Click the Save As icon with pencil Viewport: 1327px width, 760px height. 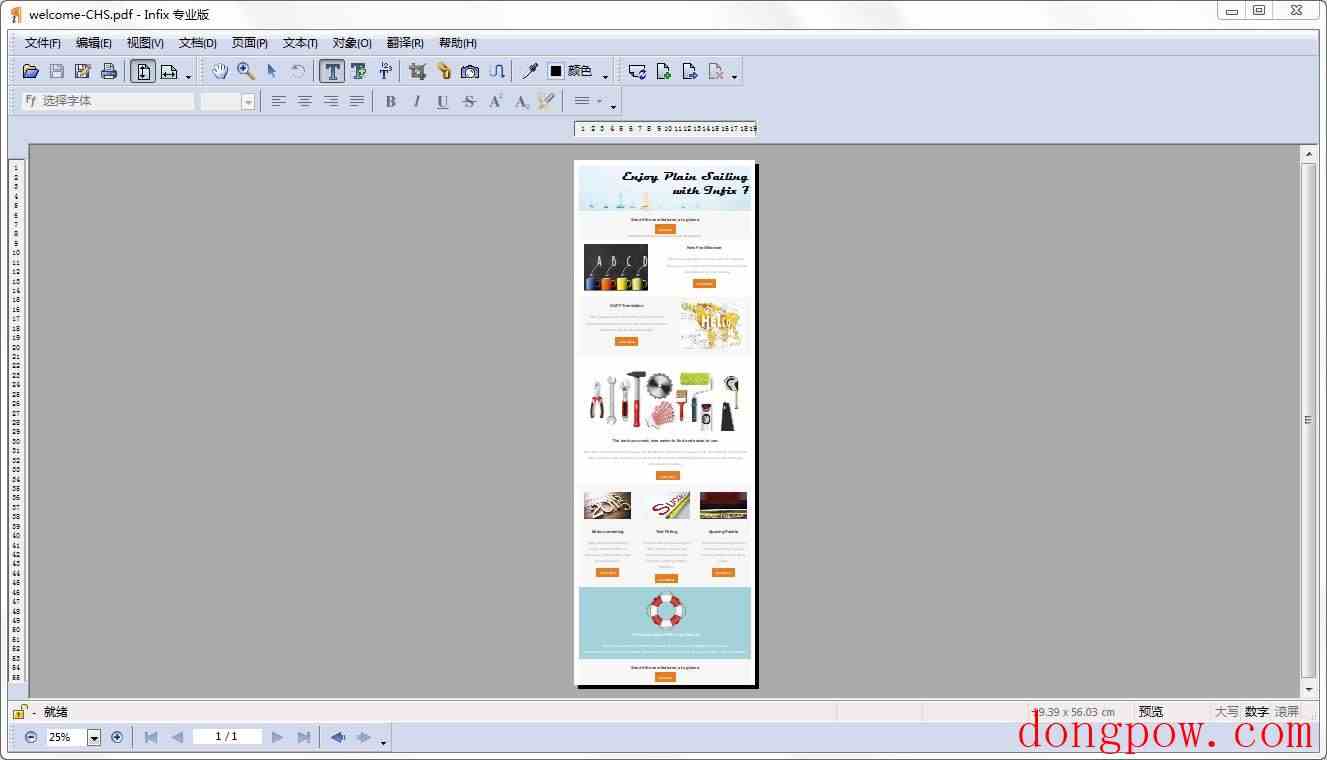83,71
